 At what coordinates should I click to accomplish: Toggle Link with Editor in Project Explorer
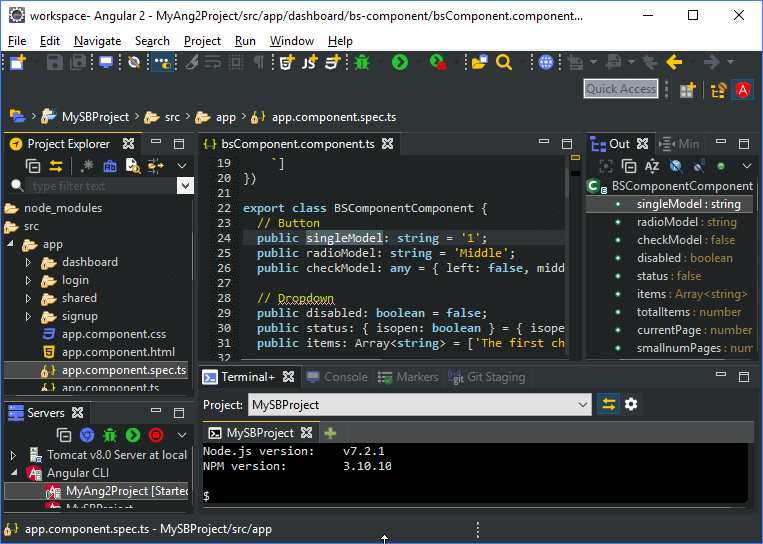(x=56, y=166)
